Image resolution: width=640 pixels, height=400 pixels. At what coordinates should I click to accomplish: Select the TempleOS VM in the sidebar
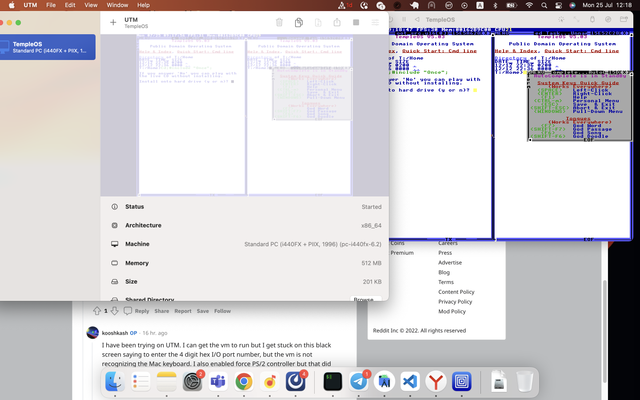(47, 47)
